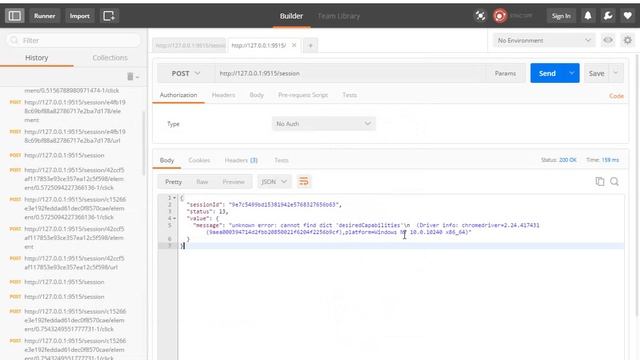Toggle the sidebar panel icon

tap(15, 16)
